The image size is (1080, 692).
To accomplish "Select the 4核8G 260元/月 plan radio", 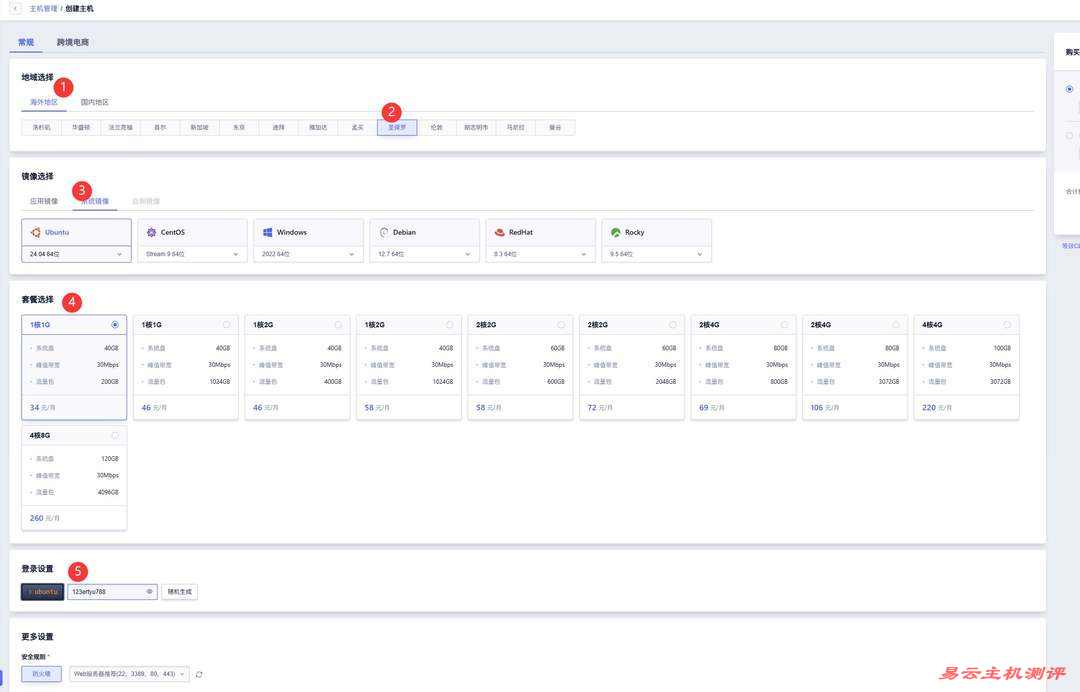I will pos(115,435).
